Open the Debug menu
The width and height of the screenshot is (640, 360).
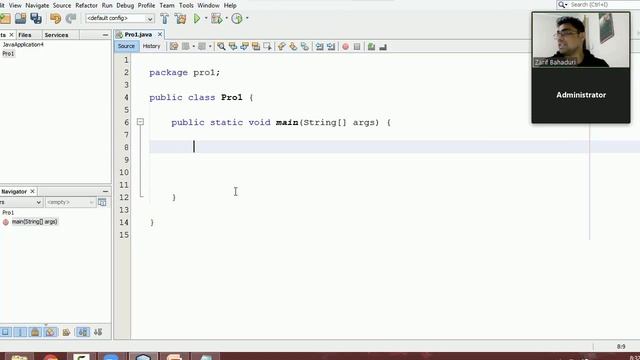click(125, 5)
